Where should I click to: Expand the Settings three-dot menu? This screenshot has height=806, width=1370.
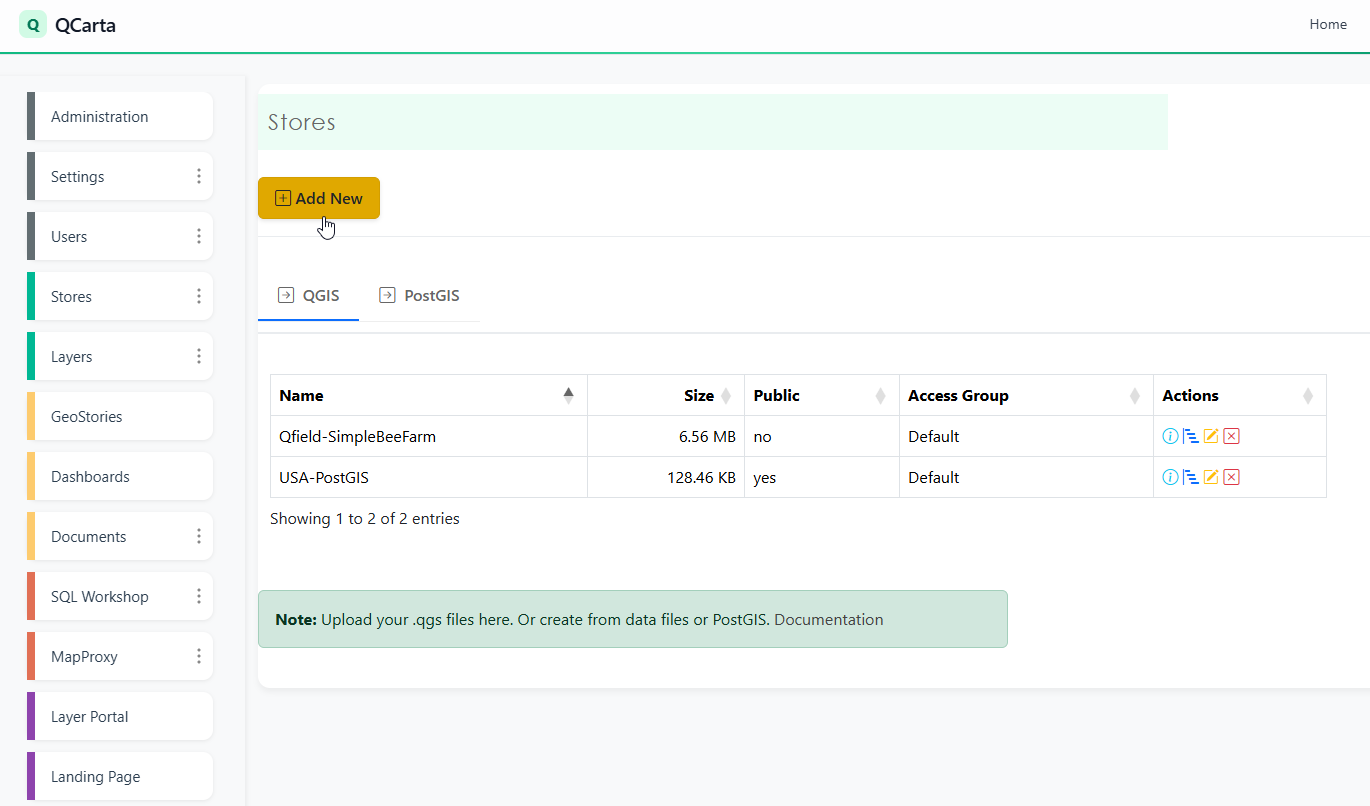point(198,176)
